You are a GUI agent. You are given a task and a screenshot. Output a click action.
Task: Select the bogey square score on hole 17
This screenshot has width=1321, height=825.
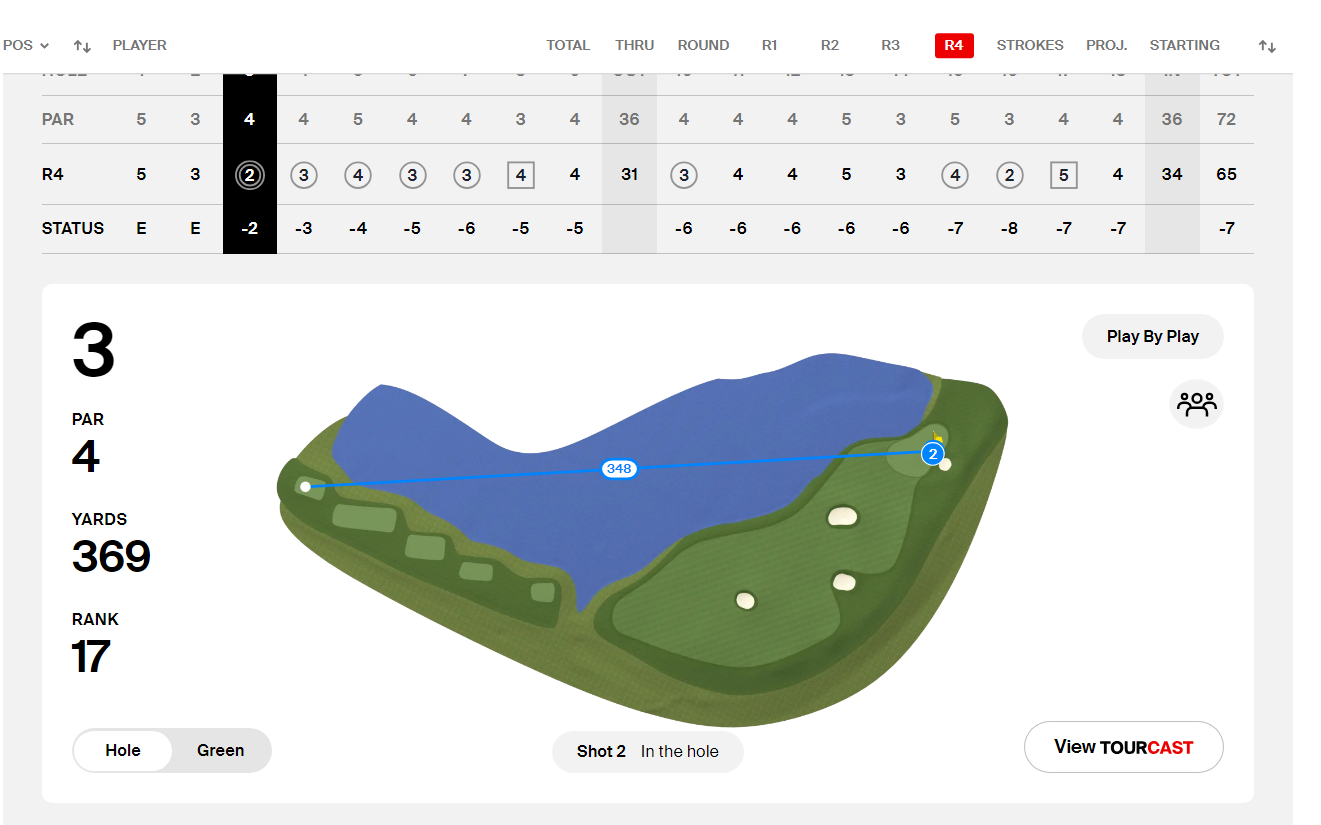1063,175
